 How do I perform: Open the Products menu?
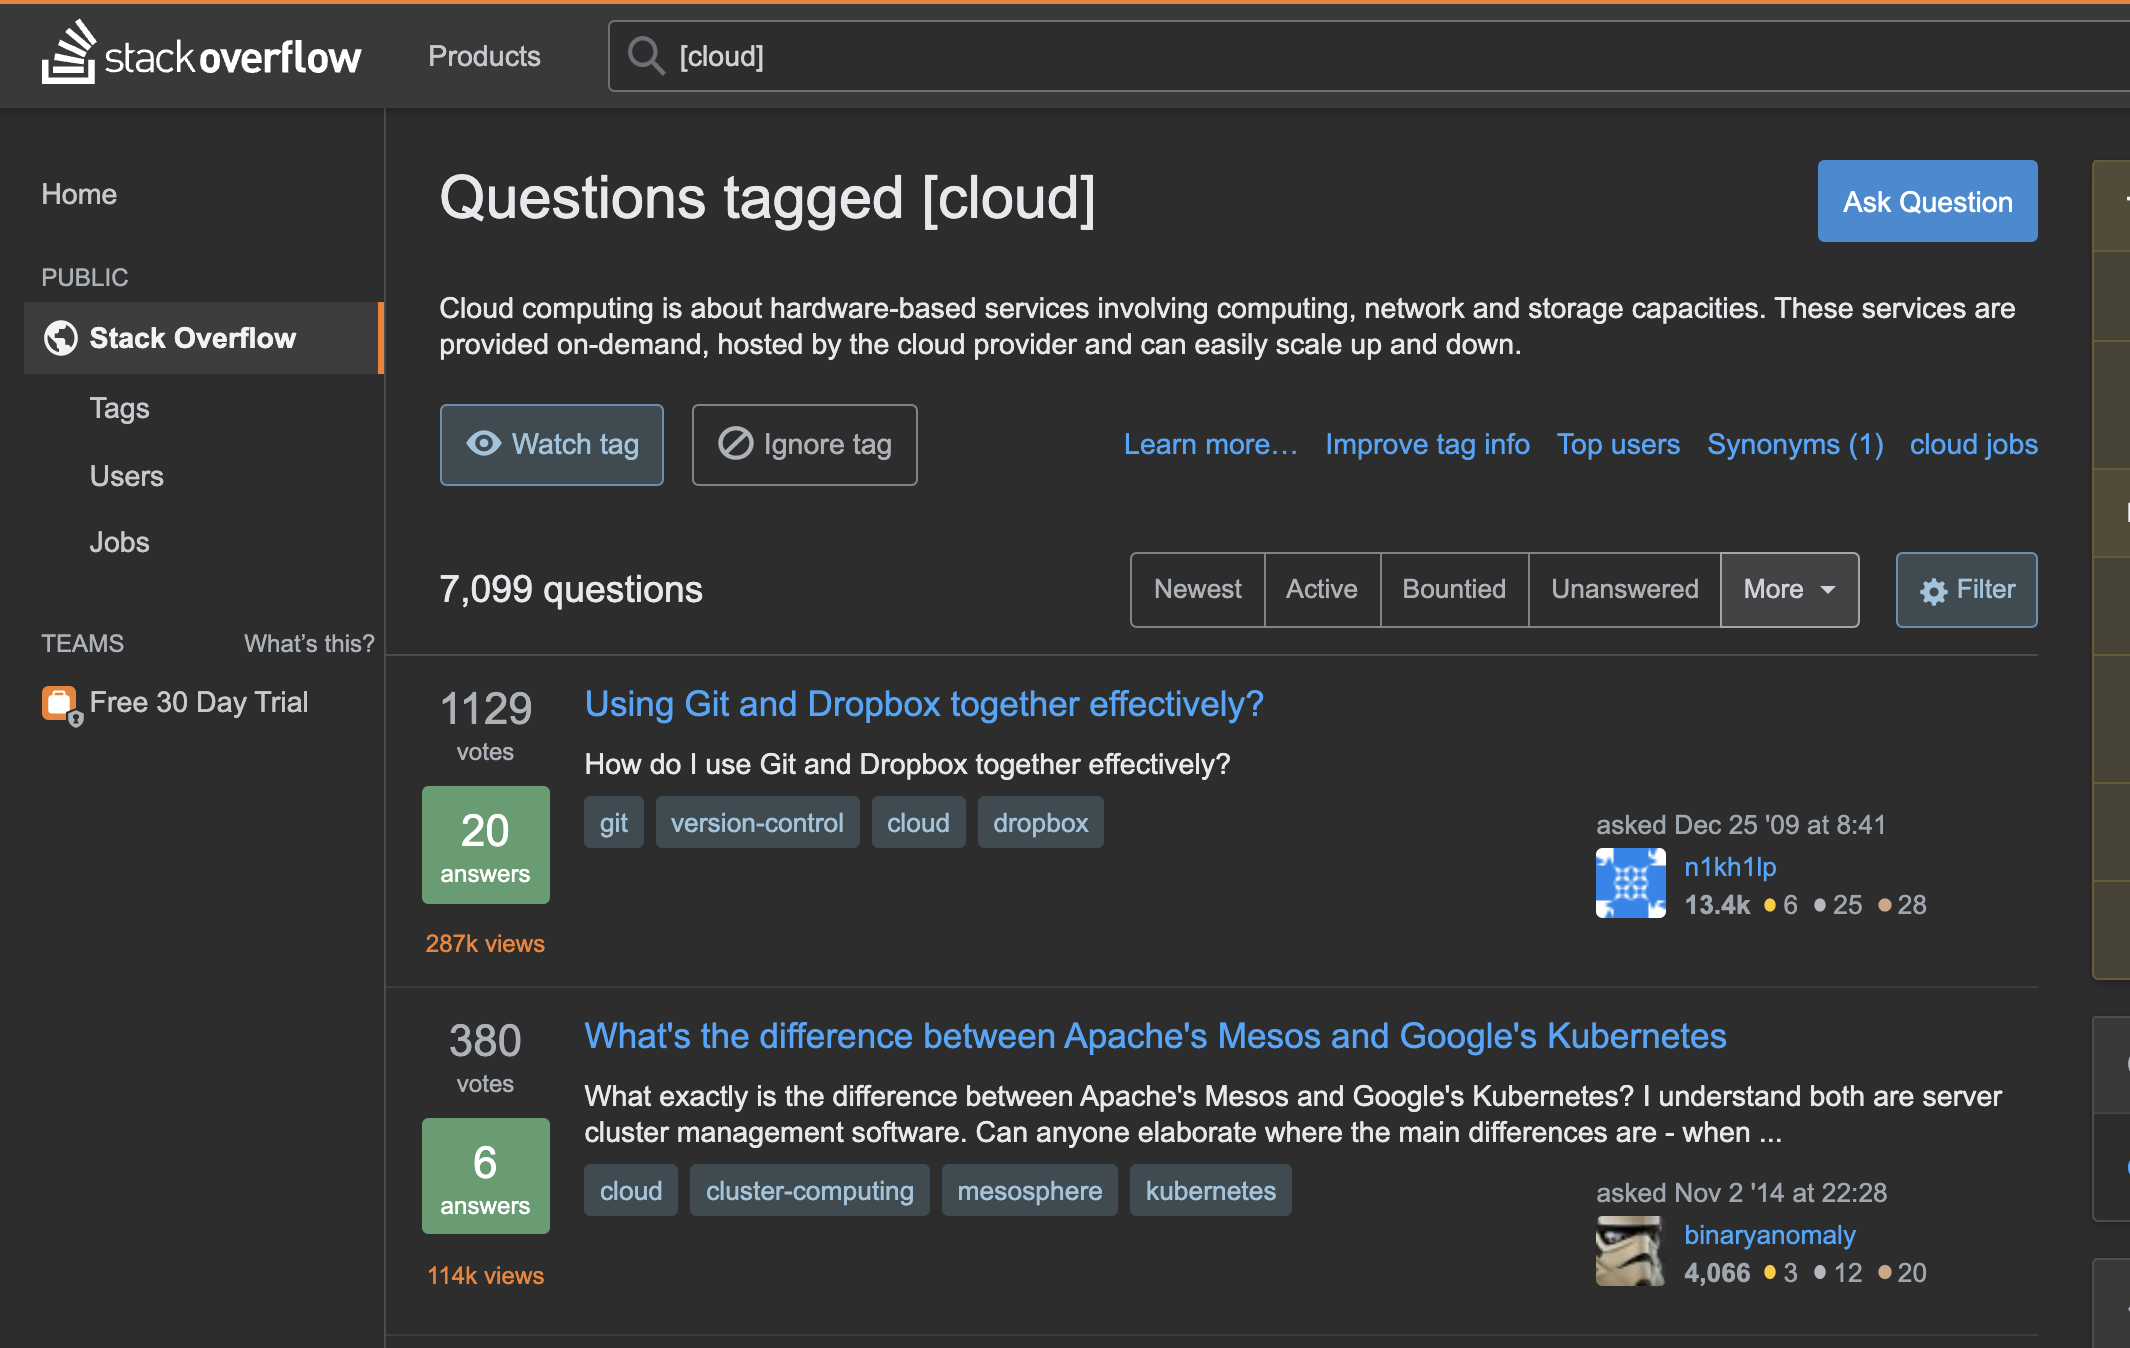pyautogui.click(x=484, y=56)
